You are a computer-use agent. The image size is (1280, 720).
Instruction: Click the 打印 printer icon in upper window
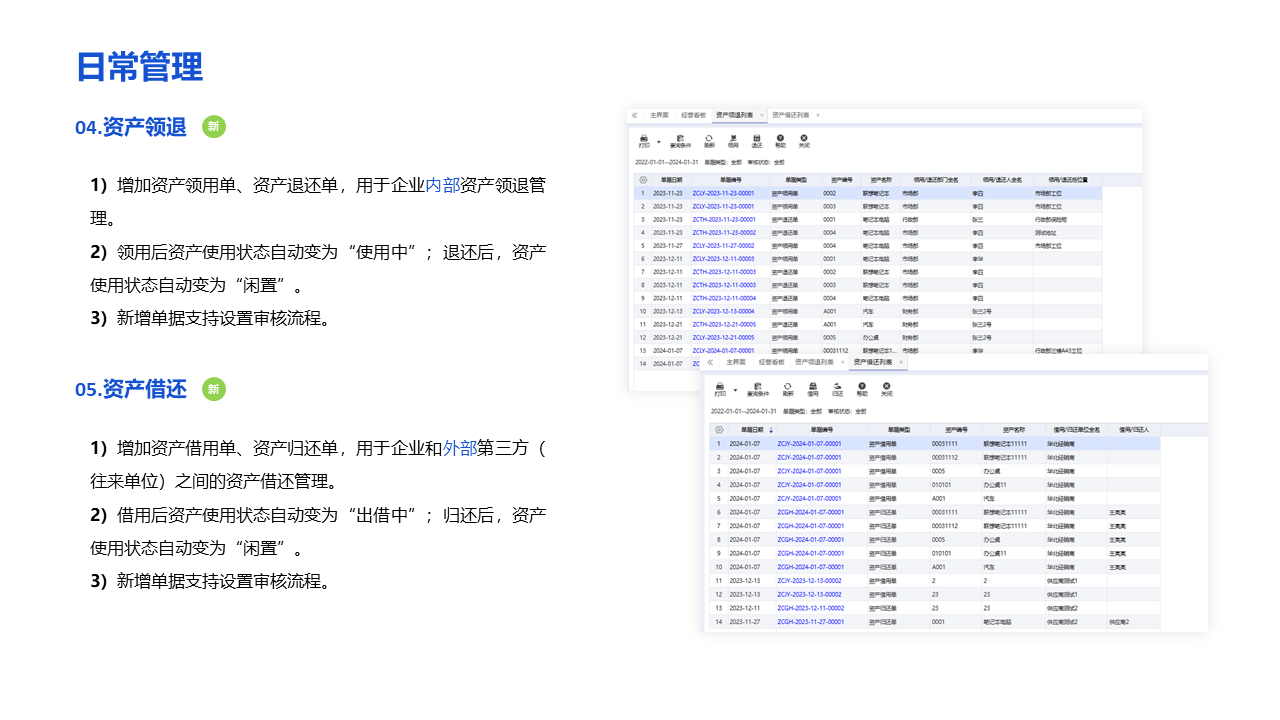[x=644, y=140]
